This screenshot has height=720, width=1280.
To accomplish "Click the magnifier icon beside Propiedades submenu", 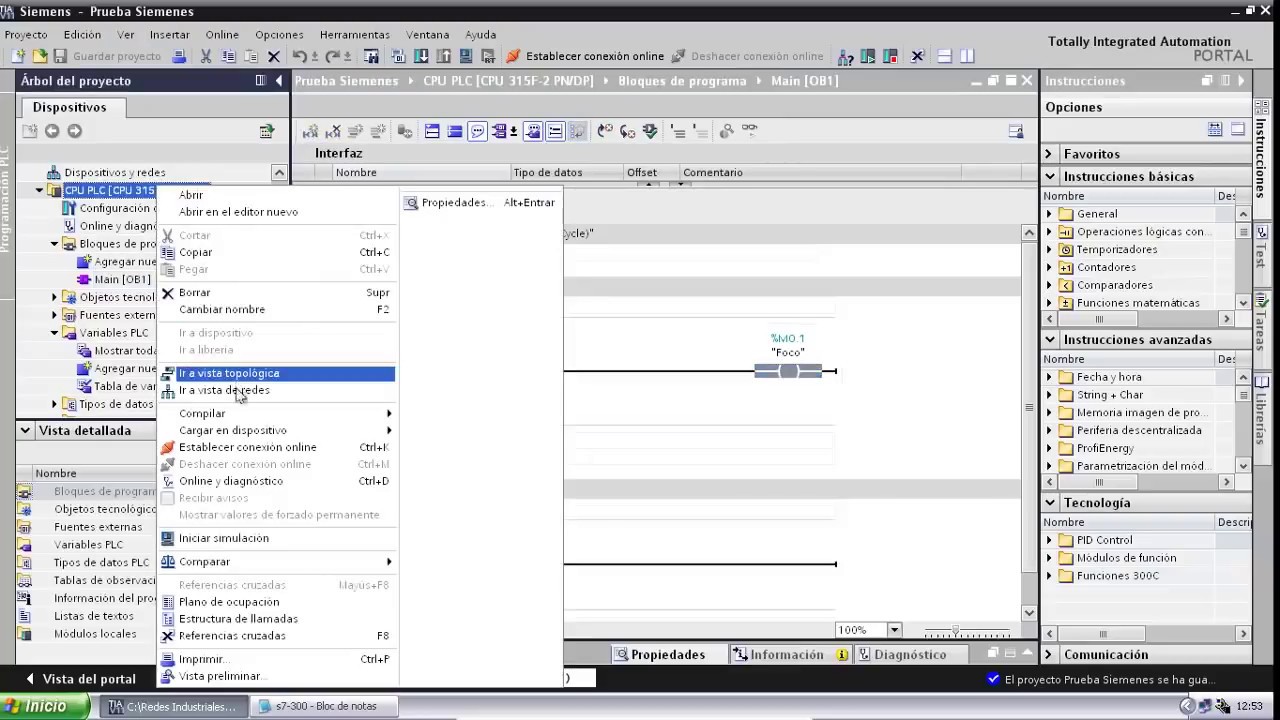I will pos(411,203).
